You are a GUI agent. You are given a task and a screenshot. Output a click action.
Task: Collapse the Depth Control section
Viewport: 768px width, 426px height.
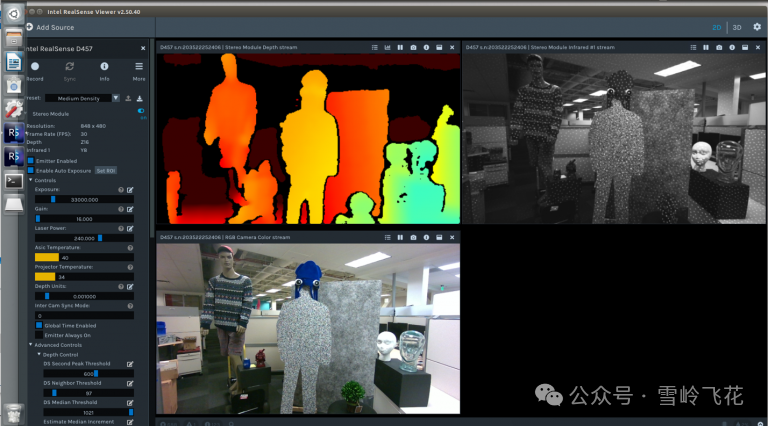point(39,354)
